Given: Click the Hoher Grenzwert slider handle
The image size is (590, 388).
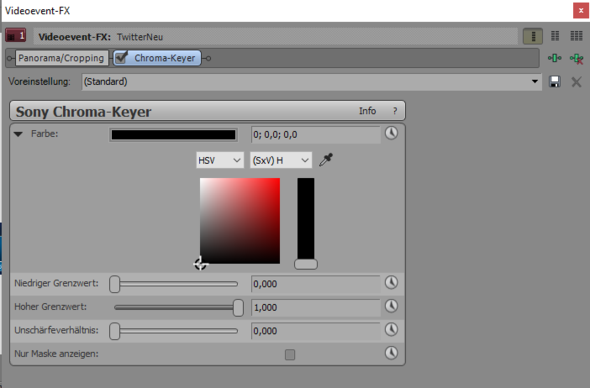Looking at the screenshot, I should (238, 307).
